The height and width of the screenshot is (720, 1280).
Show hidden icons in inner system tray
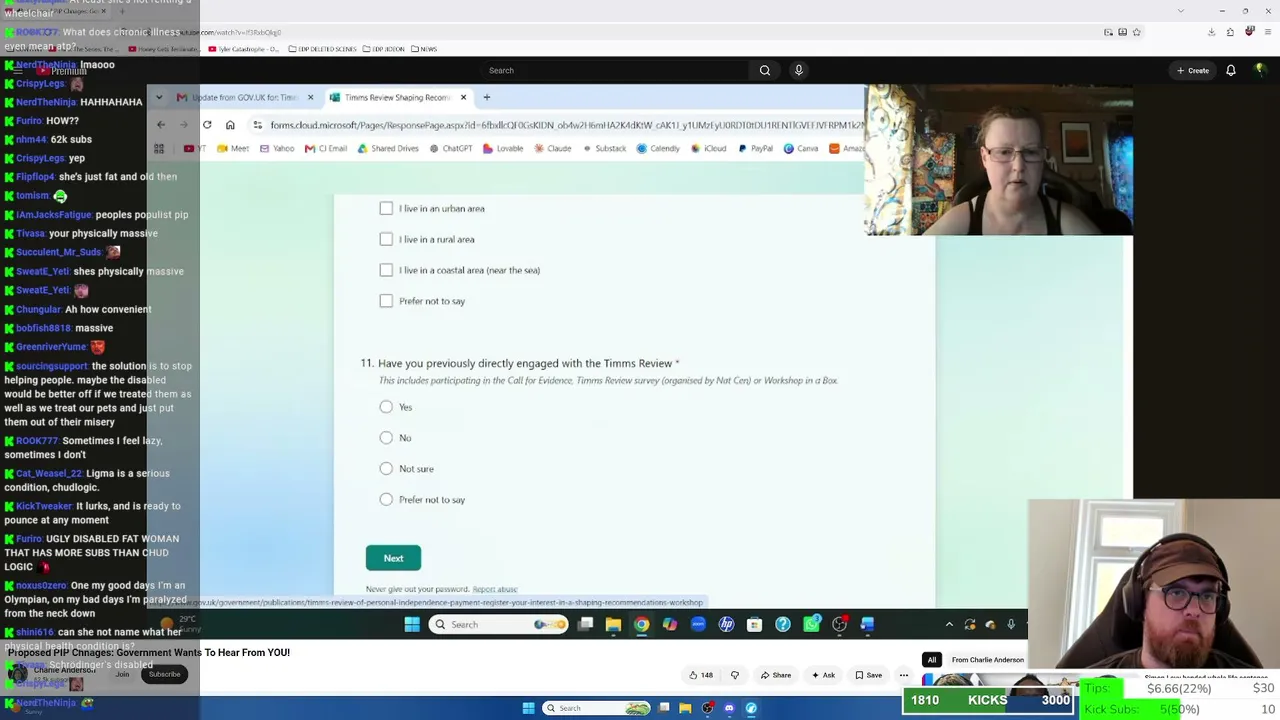(x=949, y=625)
